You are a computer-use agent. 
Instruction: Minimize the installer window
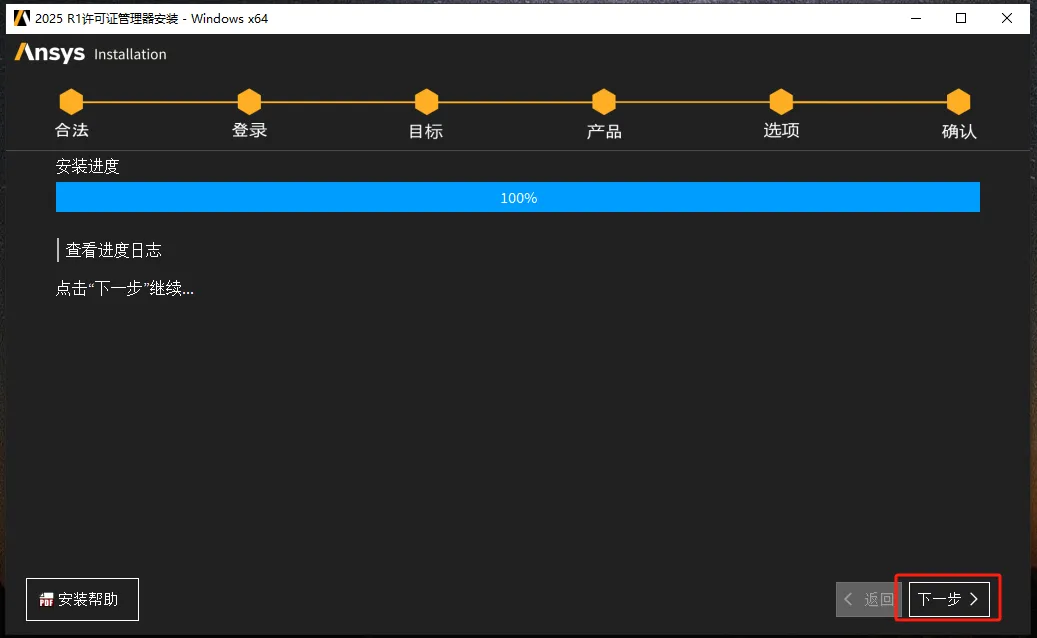pyautogui.click(x=916, y=18)
